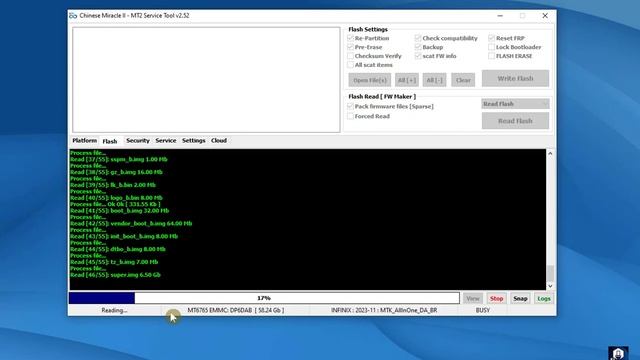Toggle the Reset FRP checkbox

pos(491,38)
